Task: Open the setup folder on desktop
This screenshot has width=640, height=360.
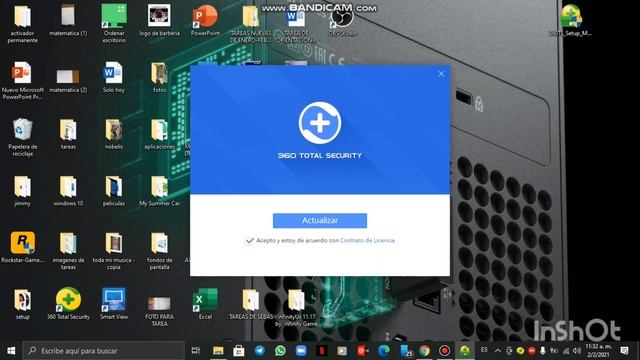Action: point(22,304)
